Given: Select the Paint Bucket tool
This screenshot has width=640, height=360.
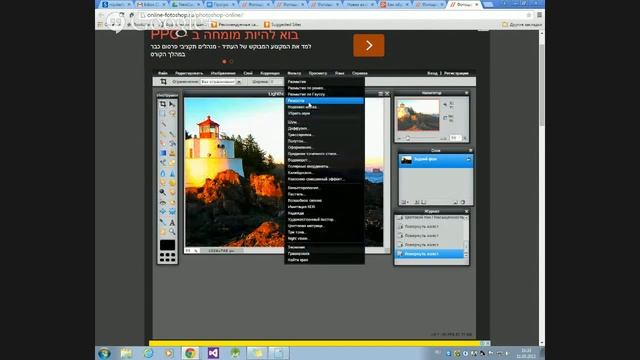Looking at the screenshot, I should point(172,143).
